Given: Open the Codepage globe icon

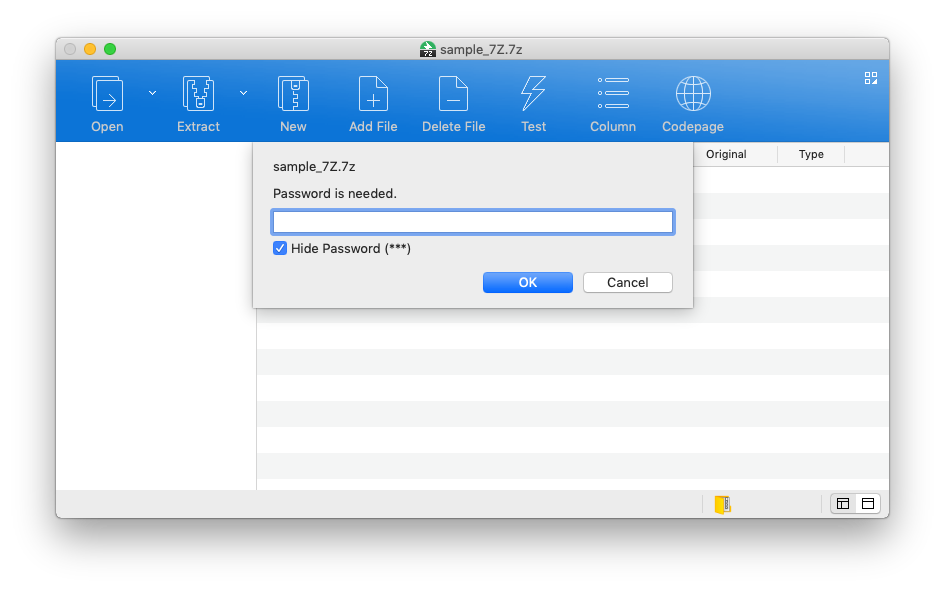Looking at the screenshot, I should point(693,94).
